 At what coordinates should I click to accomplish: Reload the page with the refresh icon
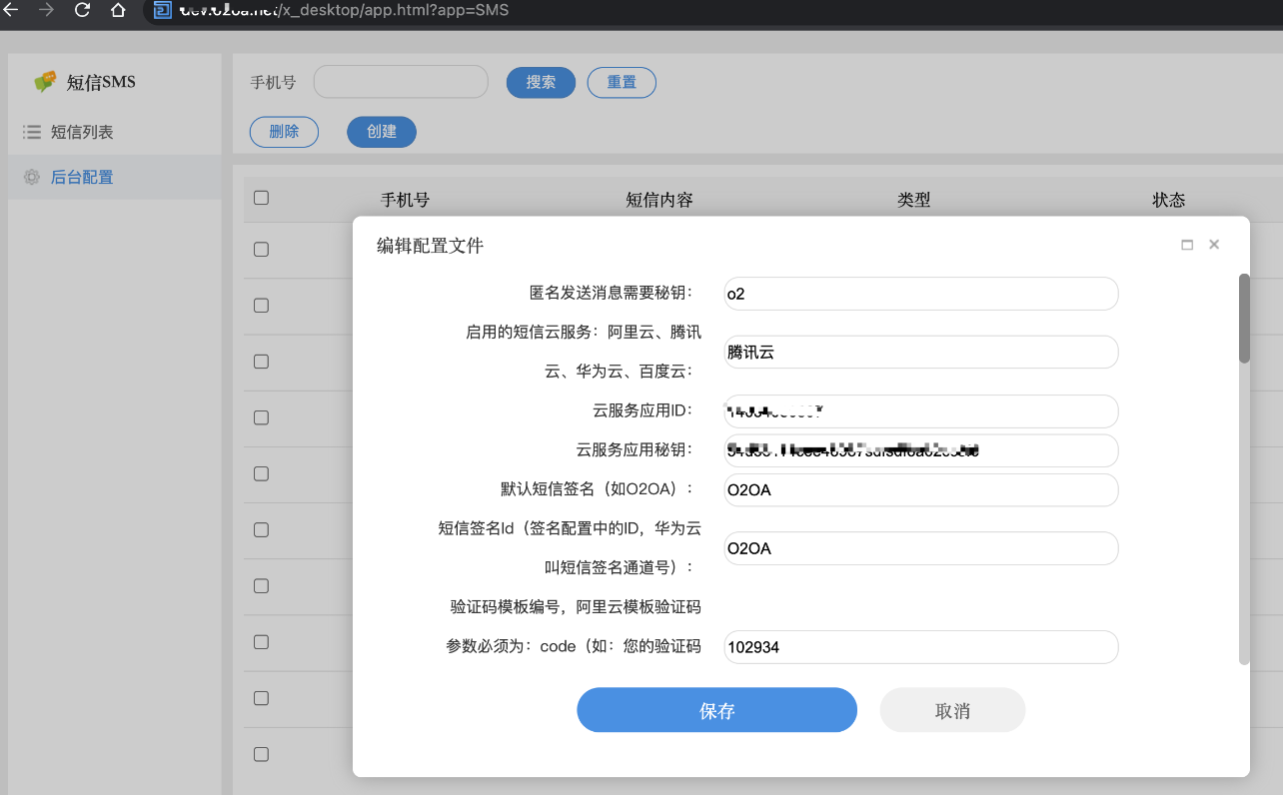(x=82, y=10)
